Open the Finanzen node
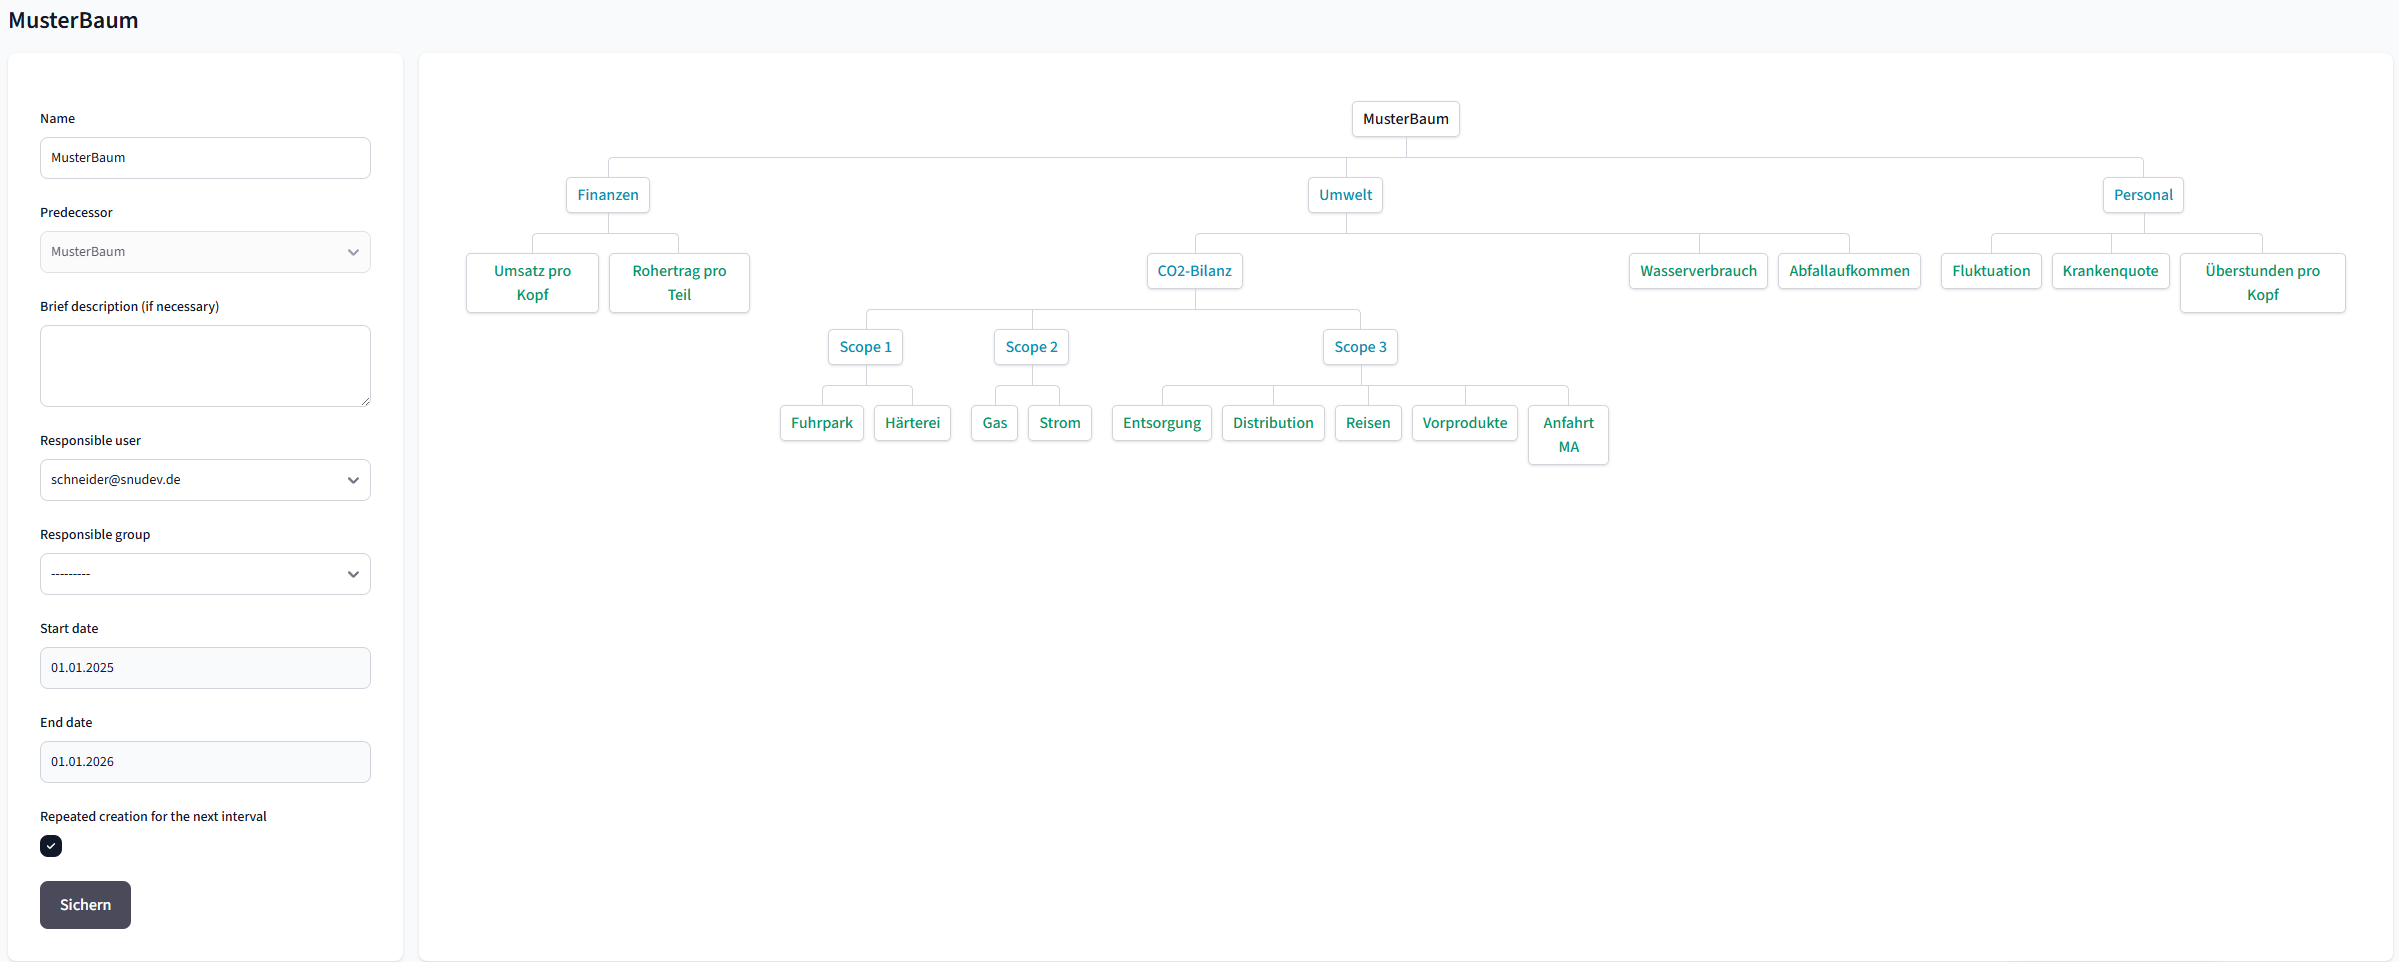 pyautogui.click(x=608, y=195)
